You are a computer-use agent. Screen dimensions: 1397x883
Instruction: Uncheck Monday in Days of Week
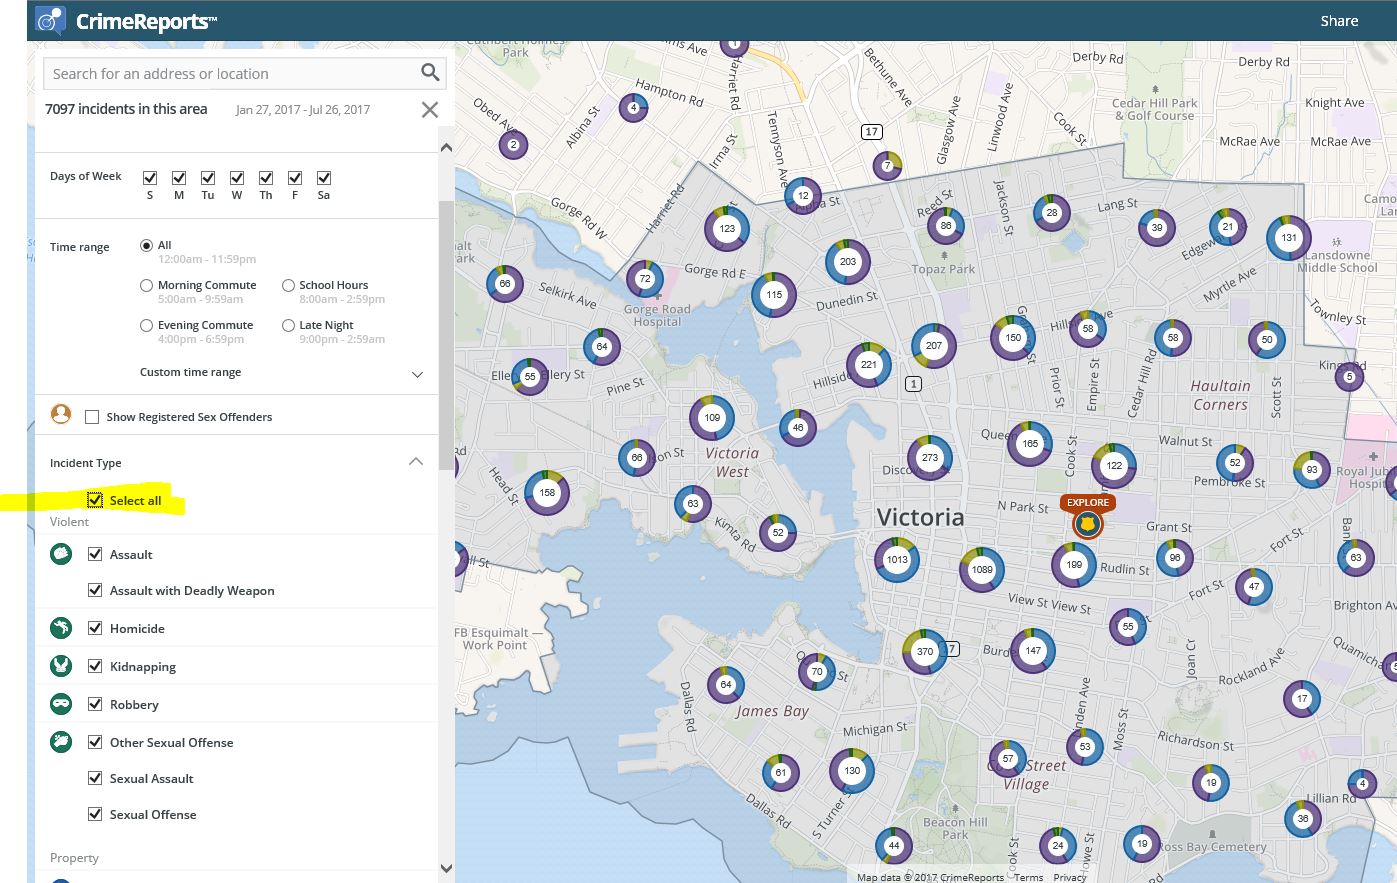(179, 178)
